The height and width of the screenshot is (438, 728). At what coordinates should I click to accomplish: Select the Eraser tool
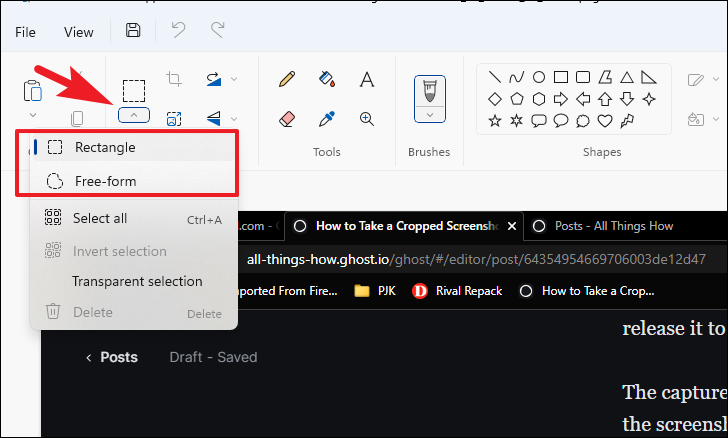pyautogui.click(x=287, y=118)
